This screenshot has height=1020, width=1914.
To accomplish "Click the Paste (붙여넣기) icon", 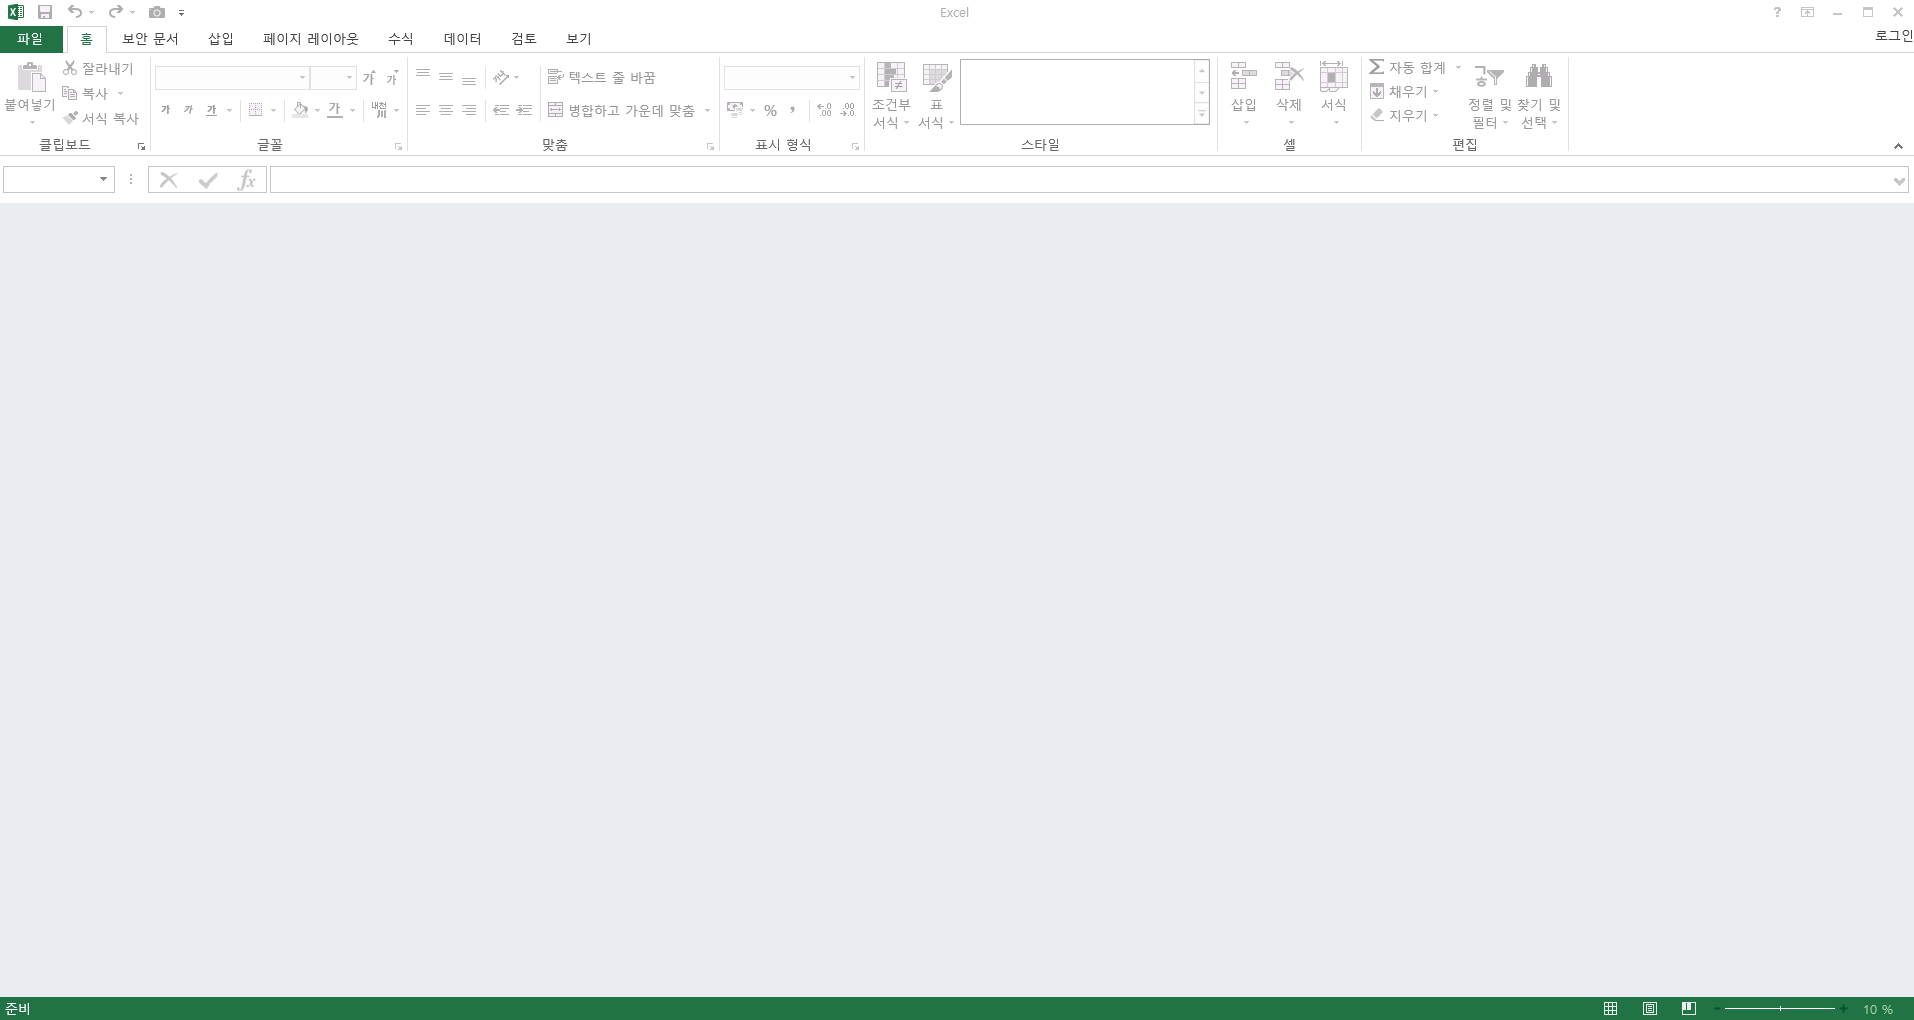I will click(30, 78).
